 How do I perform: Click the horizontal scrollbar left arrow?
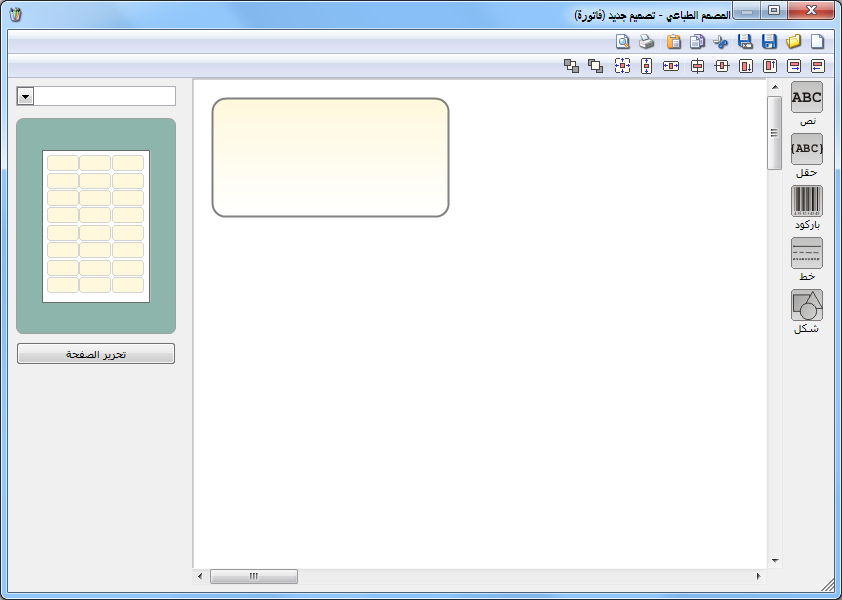click(200, 576)
